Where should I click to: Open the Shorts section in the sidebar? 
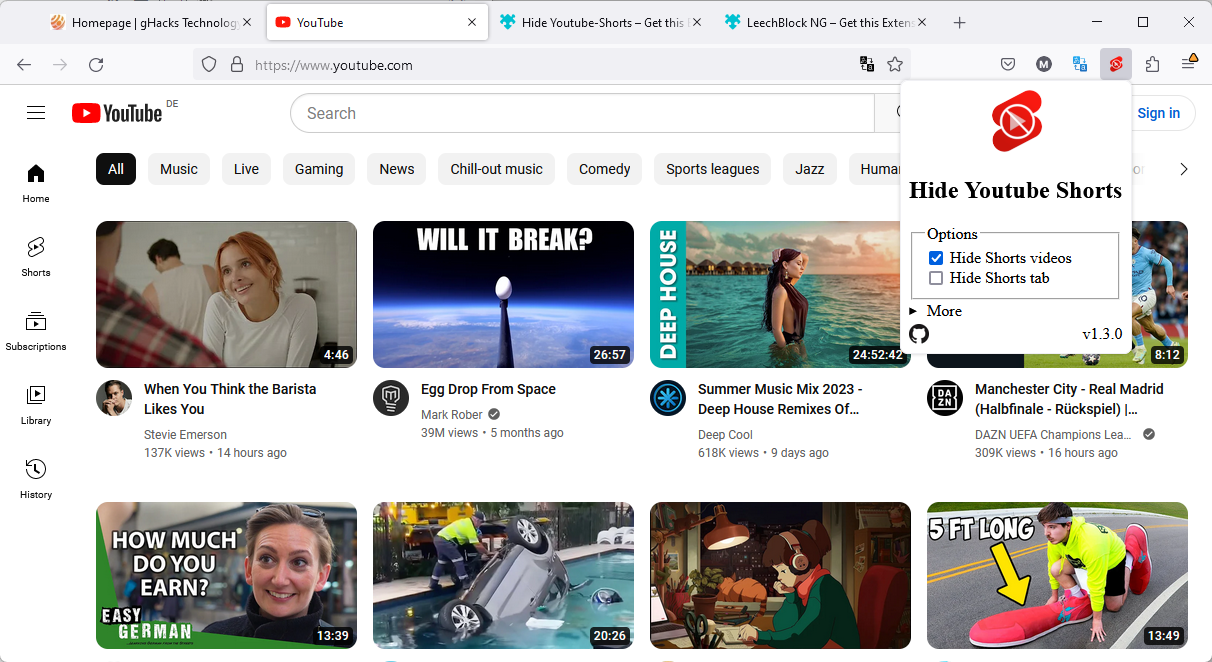[35, 256]
